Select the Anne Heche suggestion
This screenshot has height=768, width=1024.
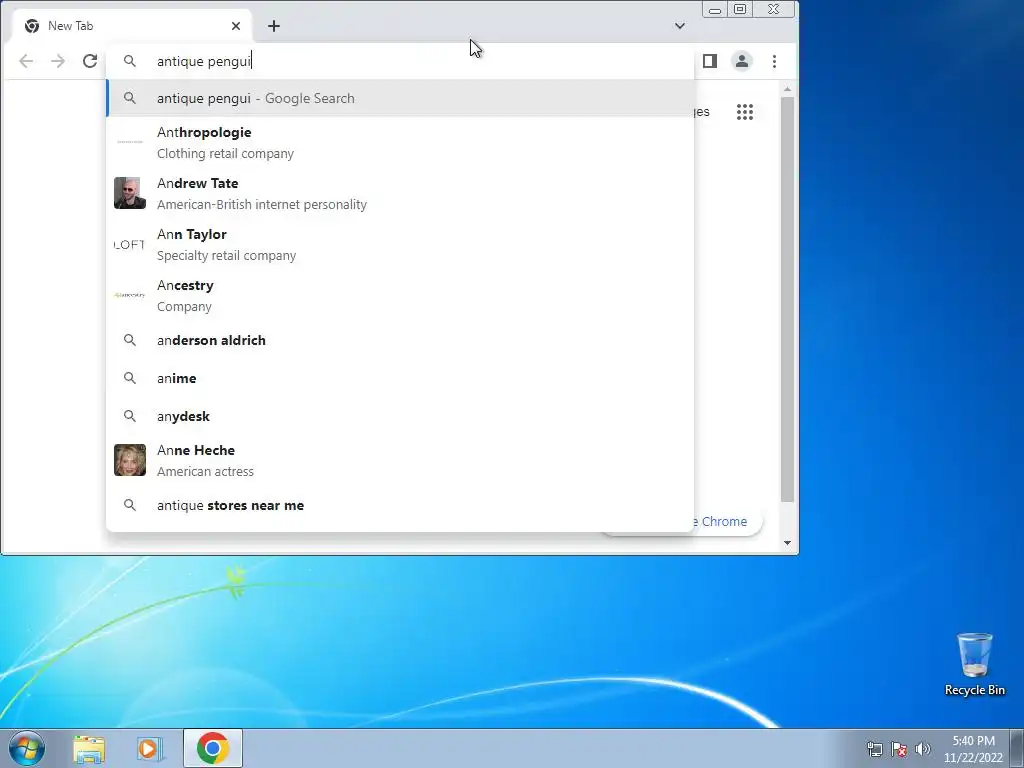click(400, 460)
